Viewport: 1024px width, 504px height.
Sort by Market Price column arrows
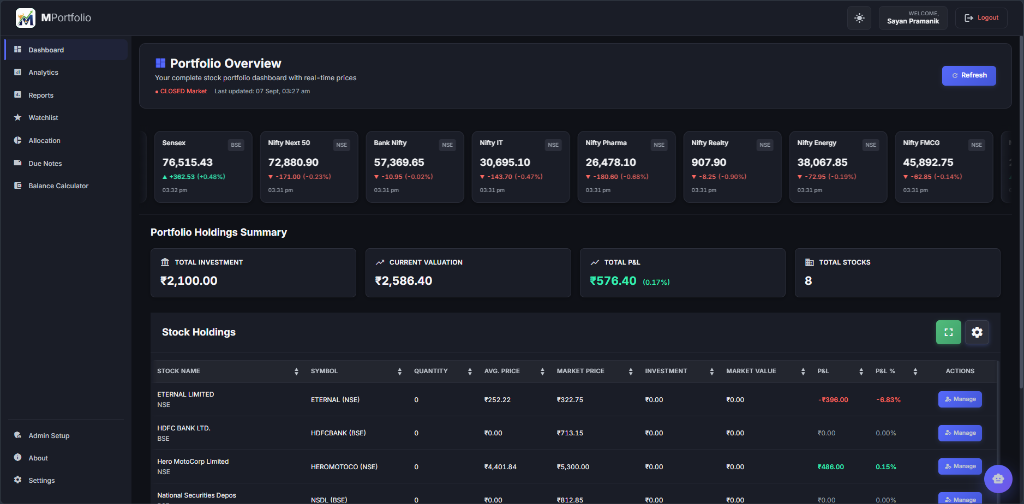tap(631, 371)
